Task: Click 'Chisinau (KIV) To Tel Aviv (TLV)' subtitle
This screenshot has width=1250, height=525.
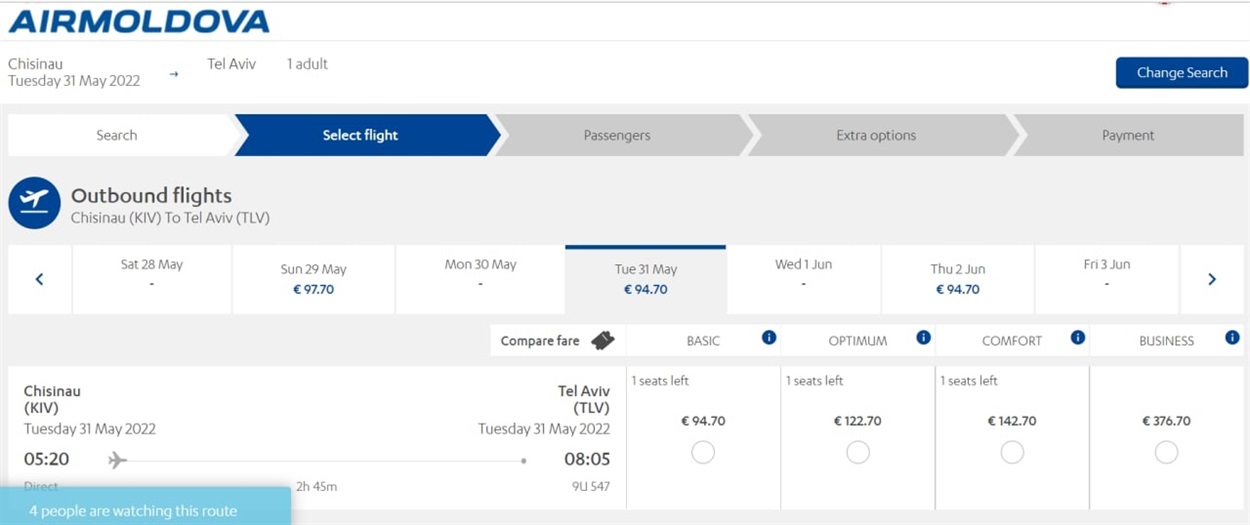Action: click(x=170, y=218)
